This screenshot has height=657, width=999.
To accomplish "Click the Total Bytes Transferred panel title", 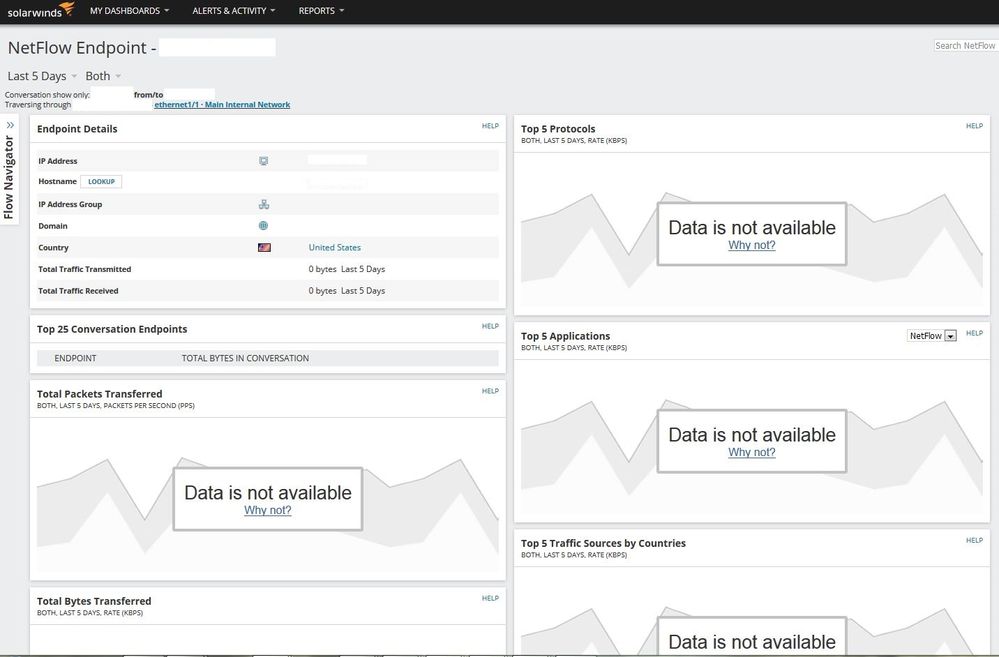I will click(x=94, y=601).
